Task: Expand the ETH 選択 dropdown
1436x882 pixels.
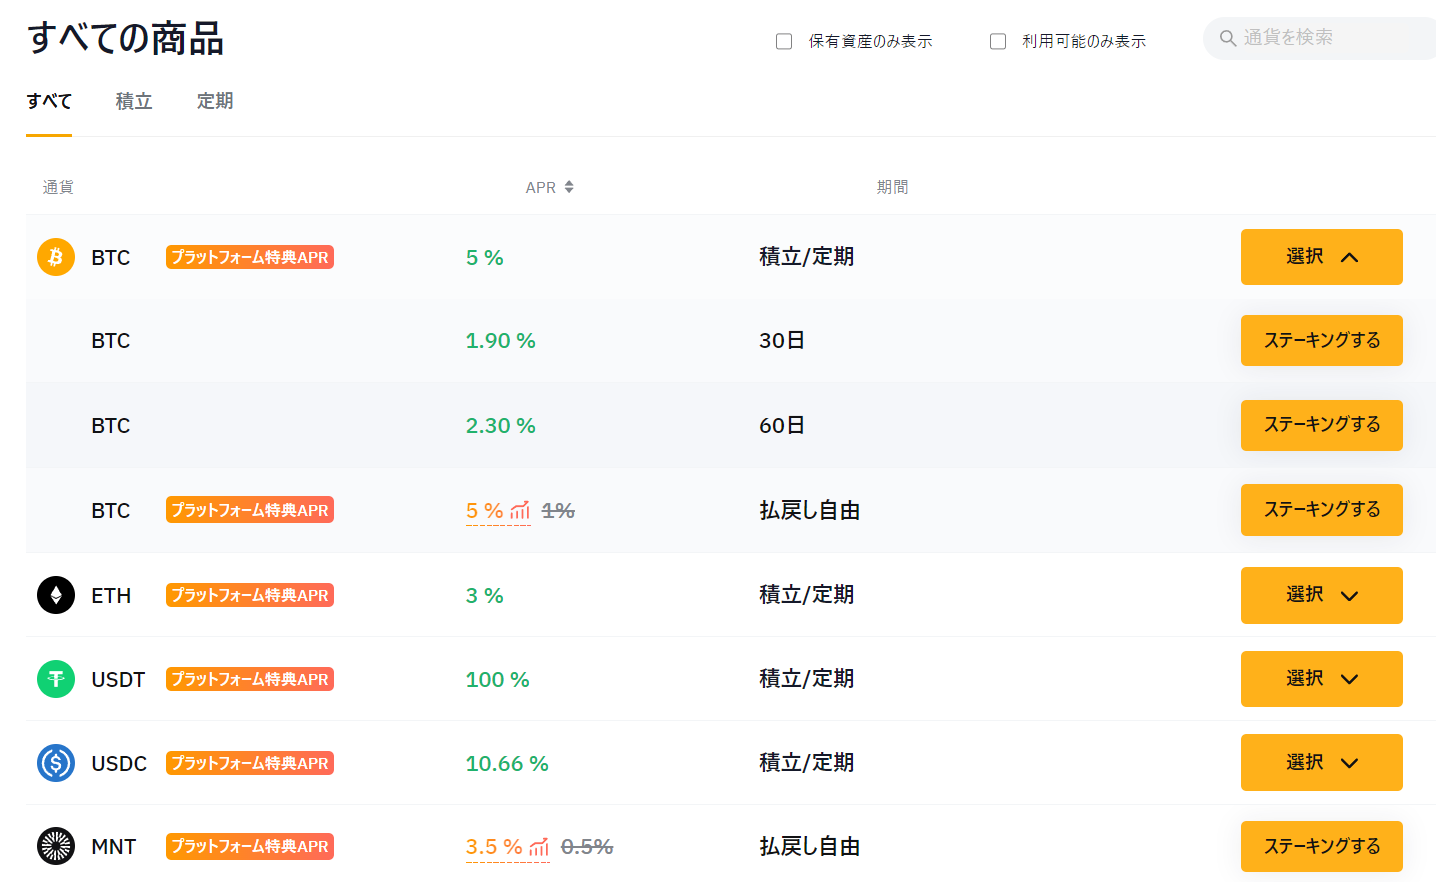Action: coord(1321,595)
